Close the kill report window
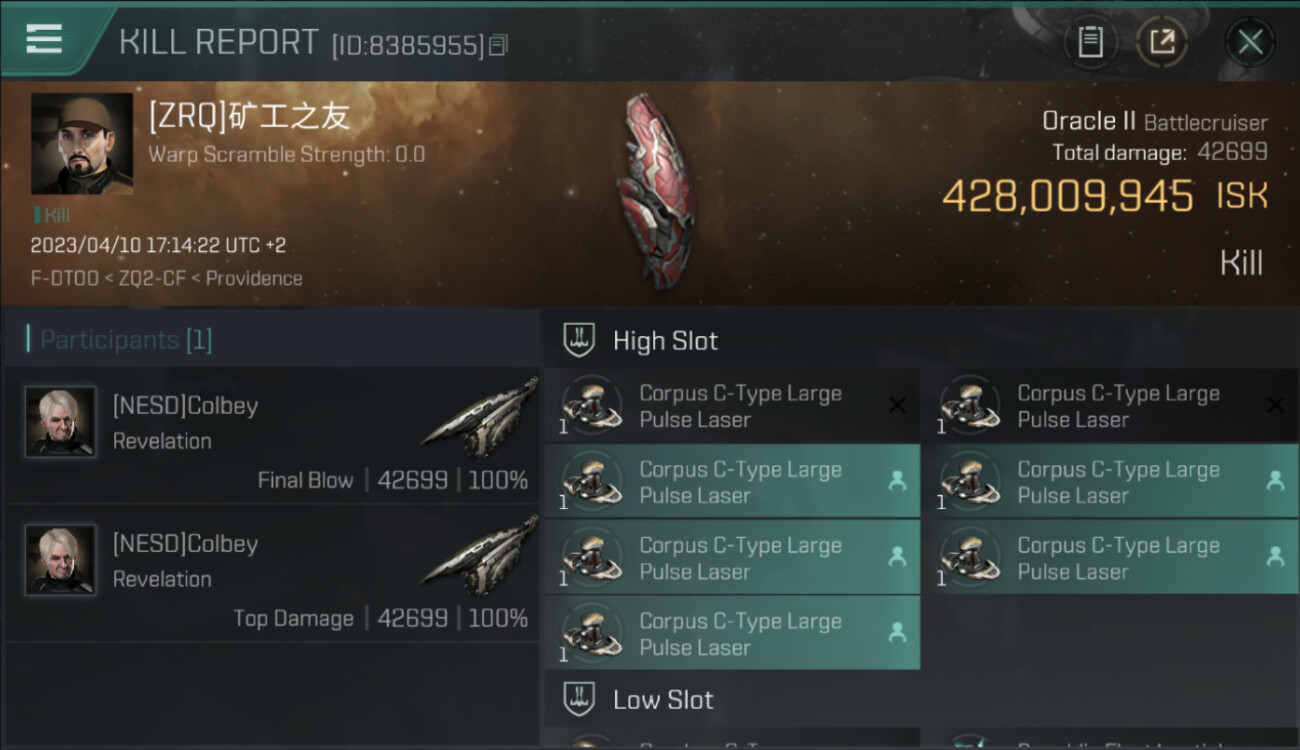This screenshot has width=1300, height=750. 1250,42
